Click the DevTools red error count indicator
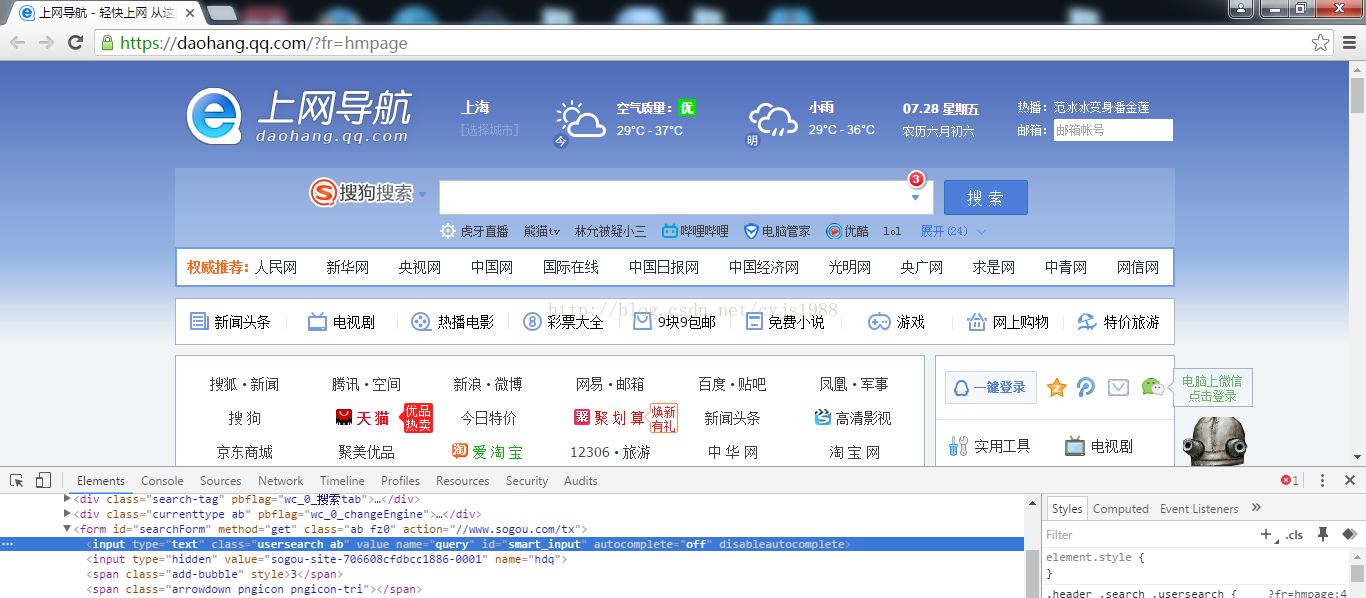 [1290, 481]
